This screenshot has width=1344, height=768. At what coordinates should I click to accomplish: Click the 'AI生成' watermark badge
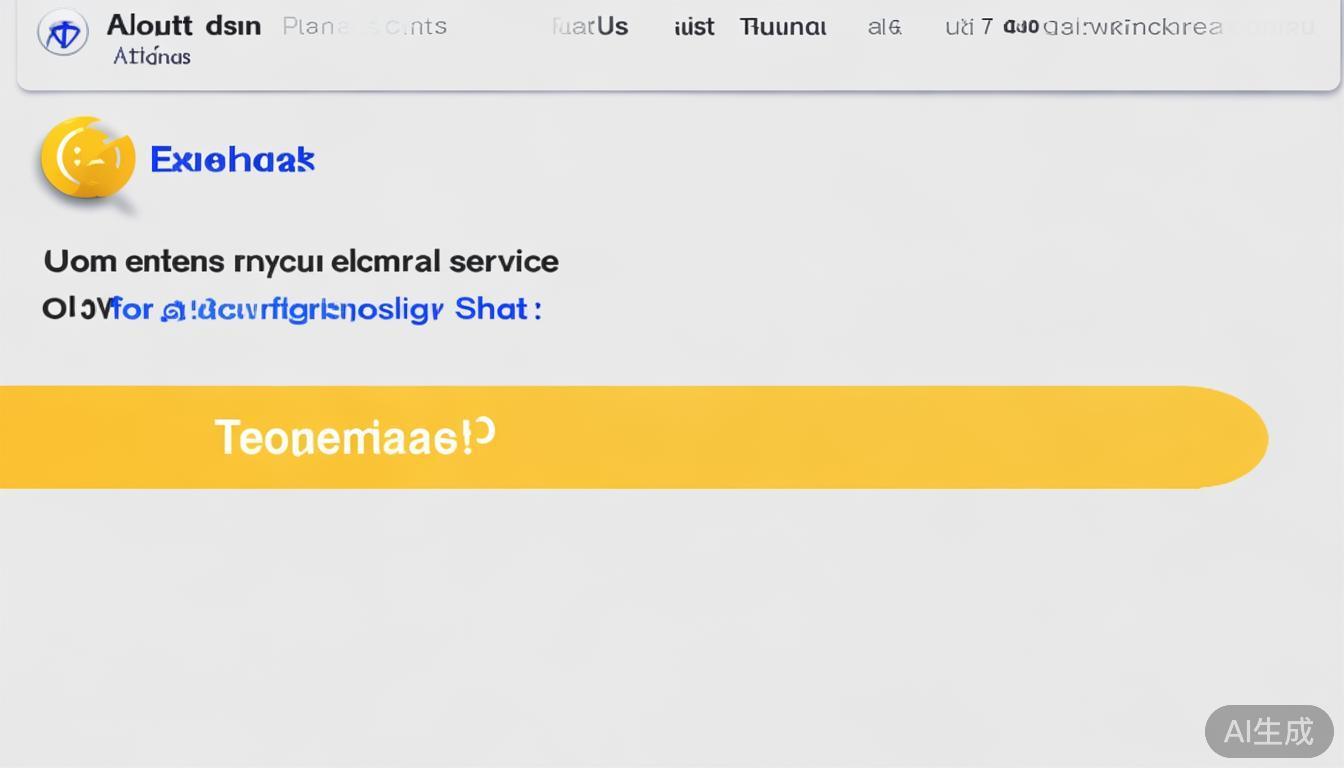(x=1268, y=731)
